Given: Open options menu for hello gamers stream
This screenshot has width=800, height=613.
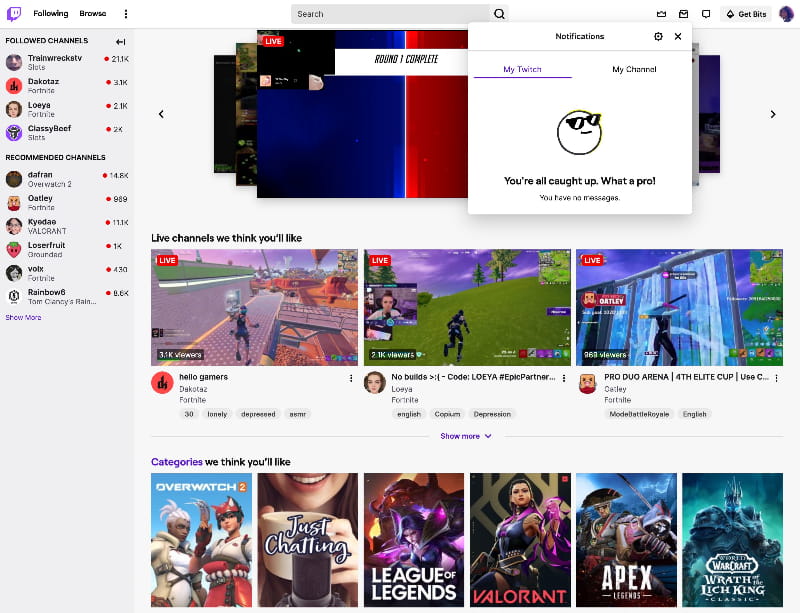Looking at the screenshot, I should pos(351,378).
